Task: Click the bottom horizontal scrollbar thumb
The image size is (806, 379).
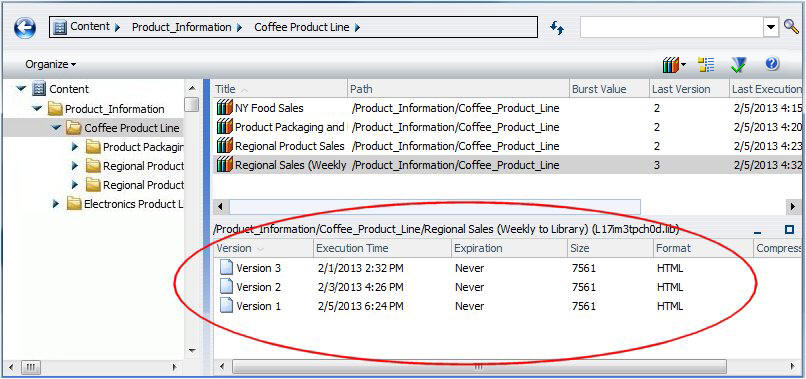Action: [x=479, y=367]
